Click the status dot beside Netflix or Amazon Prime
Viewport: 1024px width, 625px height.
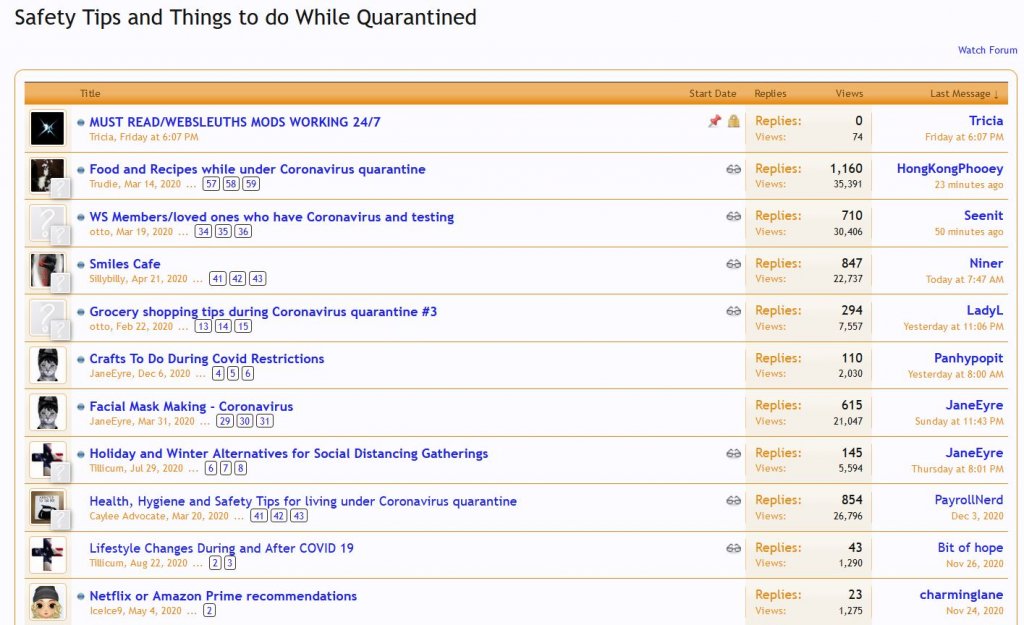point(81,596)
